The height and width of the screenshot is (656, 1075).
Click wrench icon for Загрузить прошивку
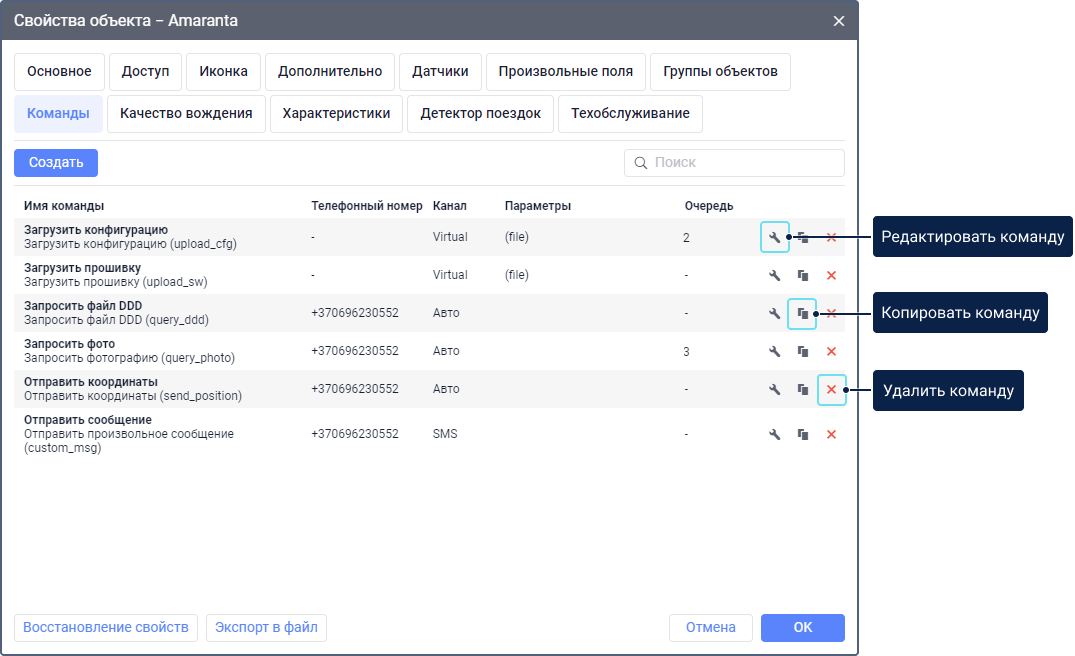click(x=774, y=275)
